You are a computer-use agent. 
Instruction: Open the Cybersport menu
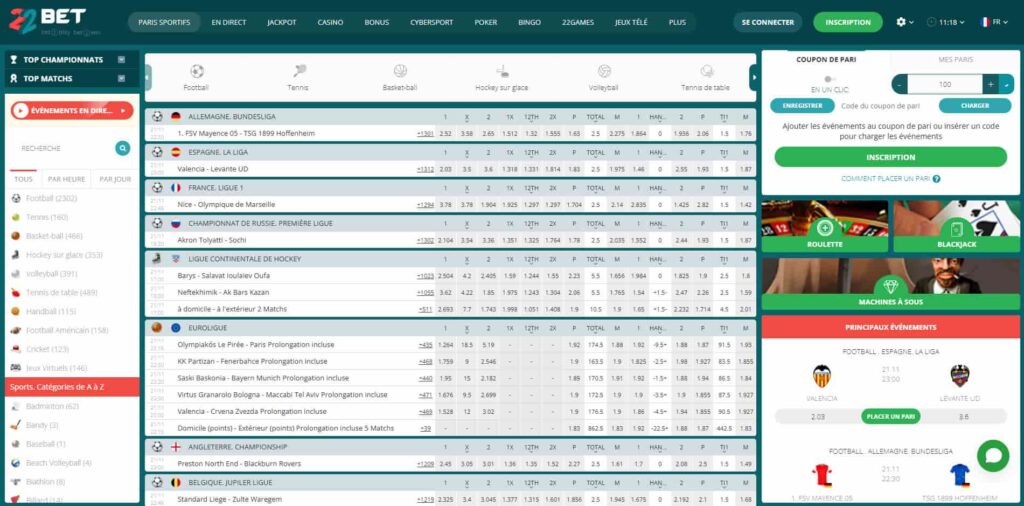click(x=432, y=22)
